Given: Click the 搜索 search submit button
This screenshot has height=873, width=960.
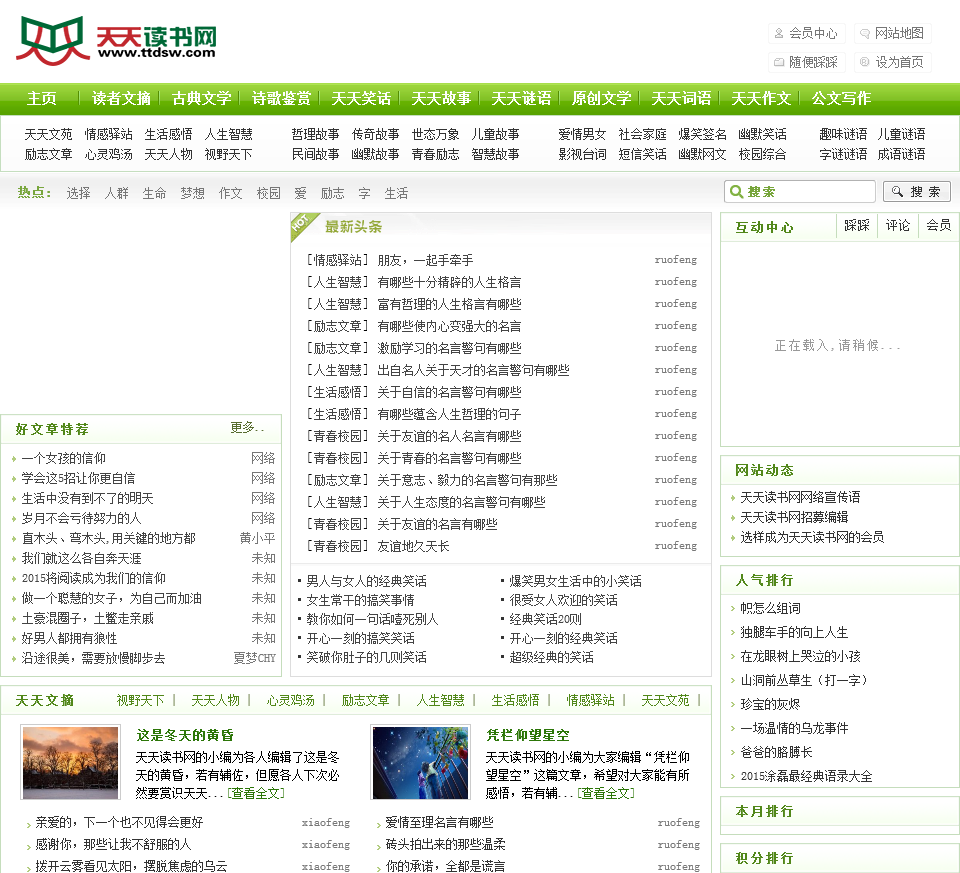Looking at the screenshot, I should (917, 192).
